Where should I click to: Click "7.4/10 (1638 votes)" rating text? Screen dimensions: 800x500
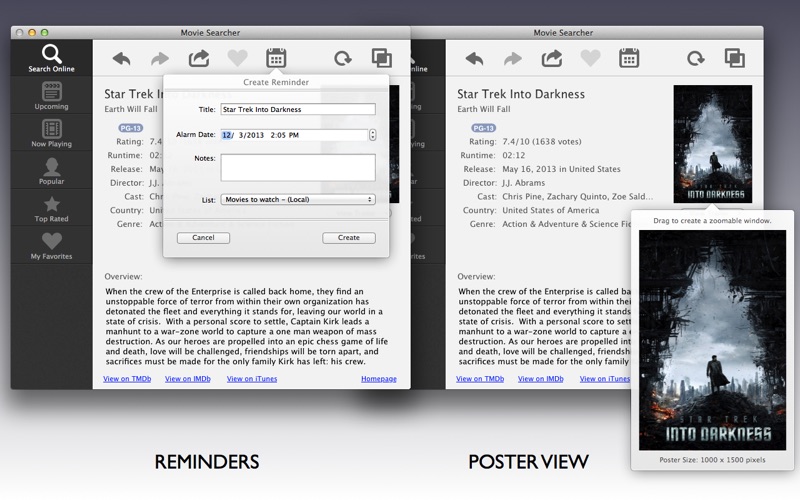coord(542,142)
